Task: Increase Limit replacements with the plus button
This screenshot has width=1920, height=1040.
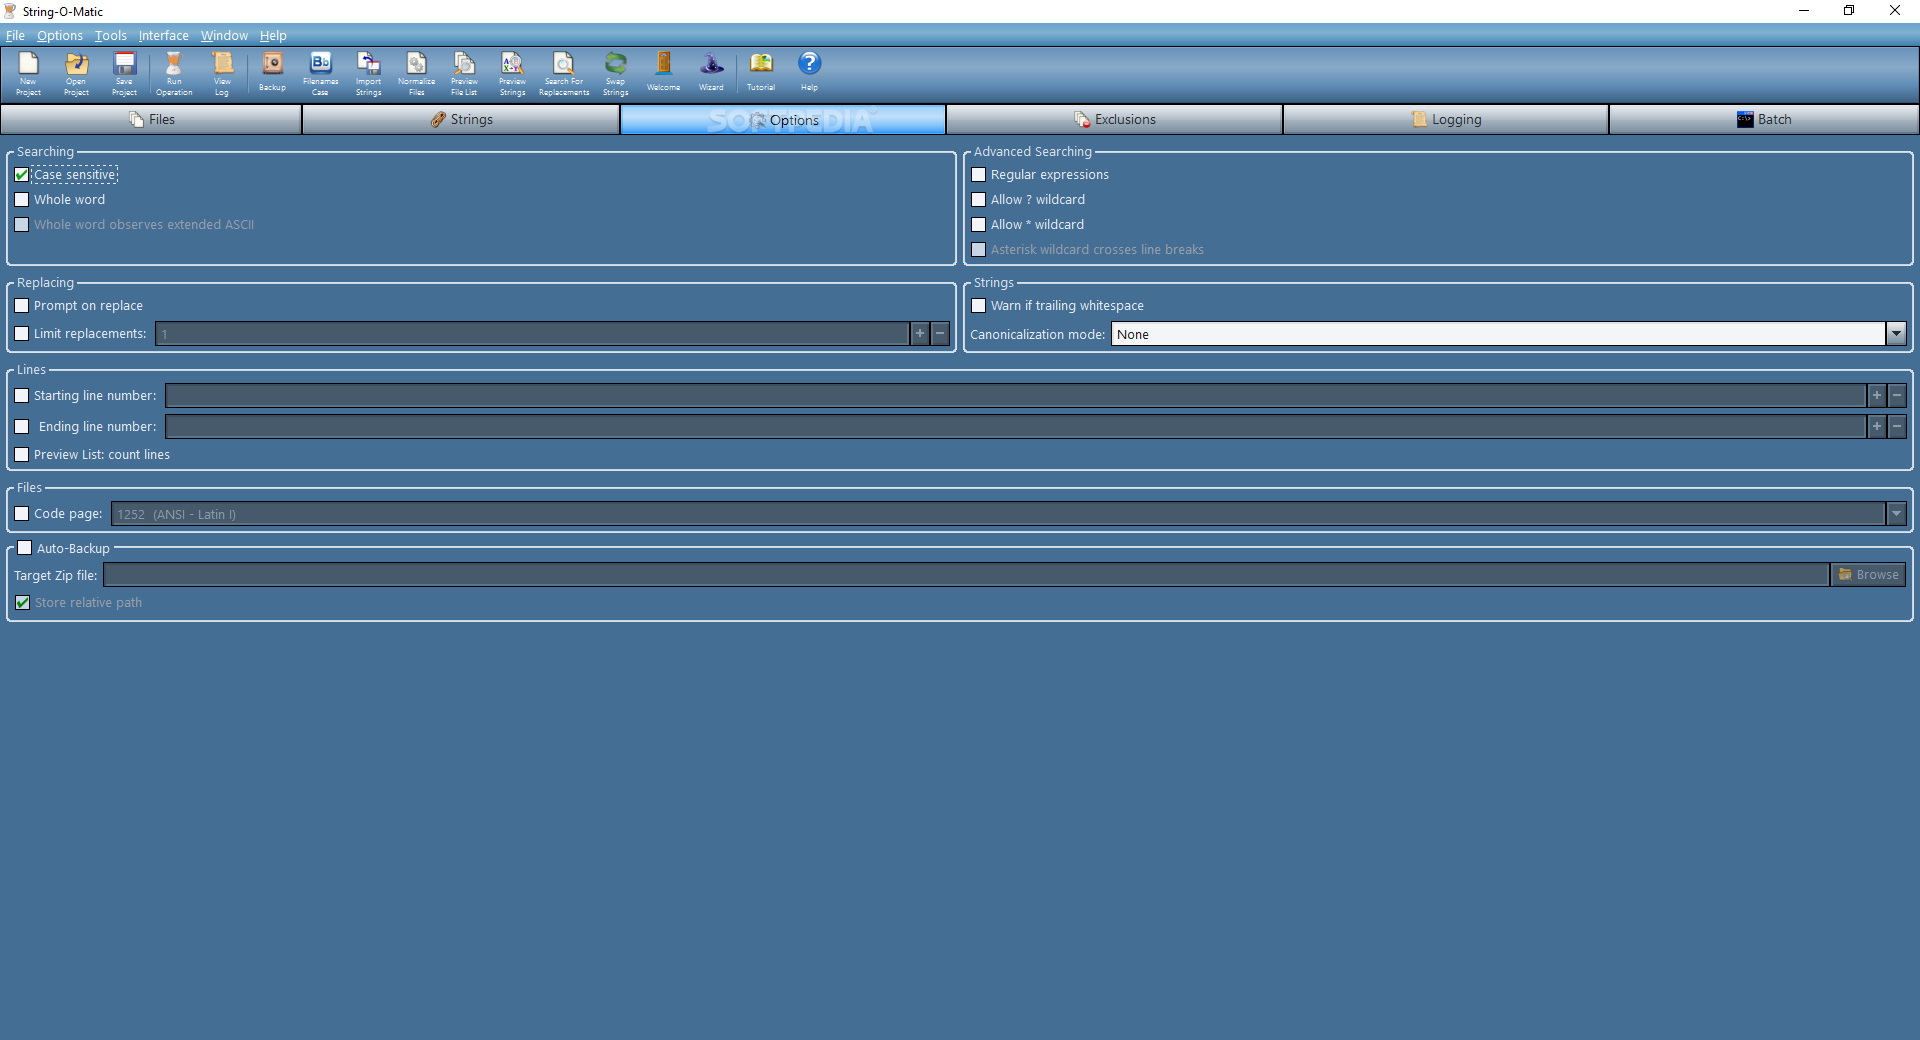Action: [920, 334]
